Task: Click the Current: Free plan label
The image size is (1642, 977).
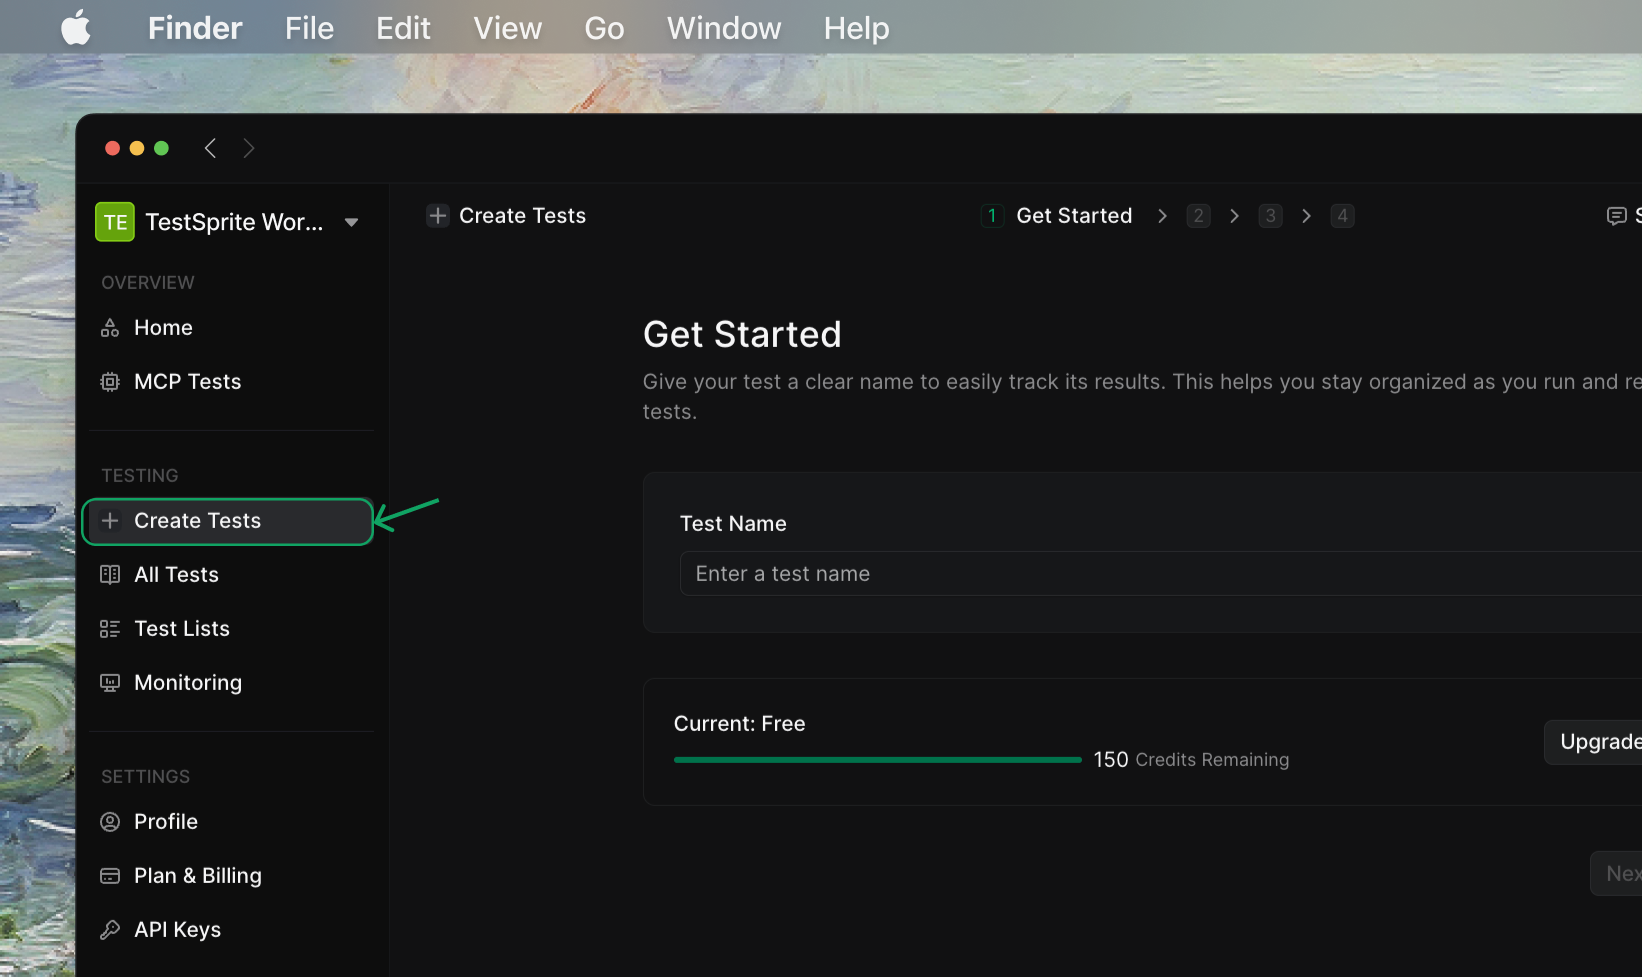Action: pyautogui.click(x=739, y=724)
